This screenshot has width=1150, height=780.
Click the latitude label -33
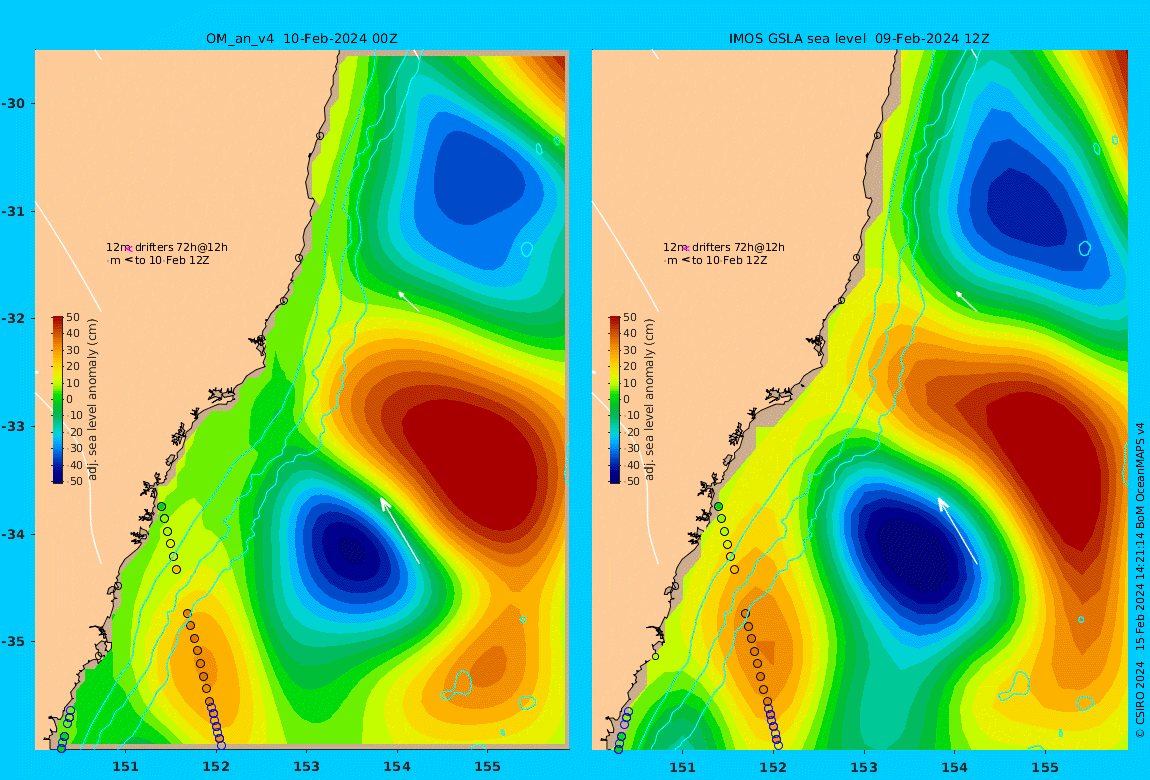pos(12,427)
